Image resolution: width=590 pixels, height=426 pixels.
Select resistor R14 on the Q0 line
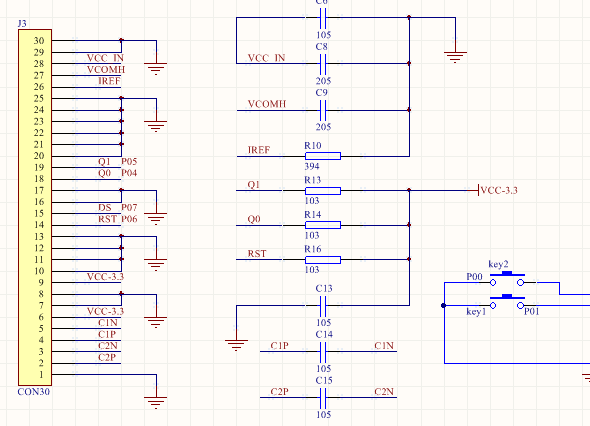tap(323, 225)
